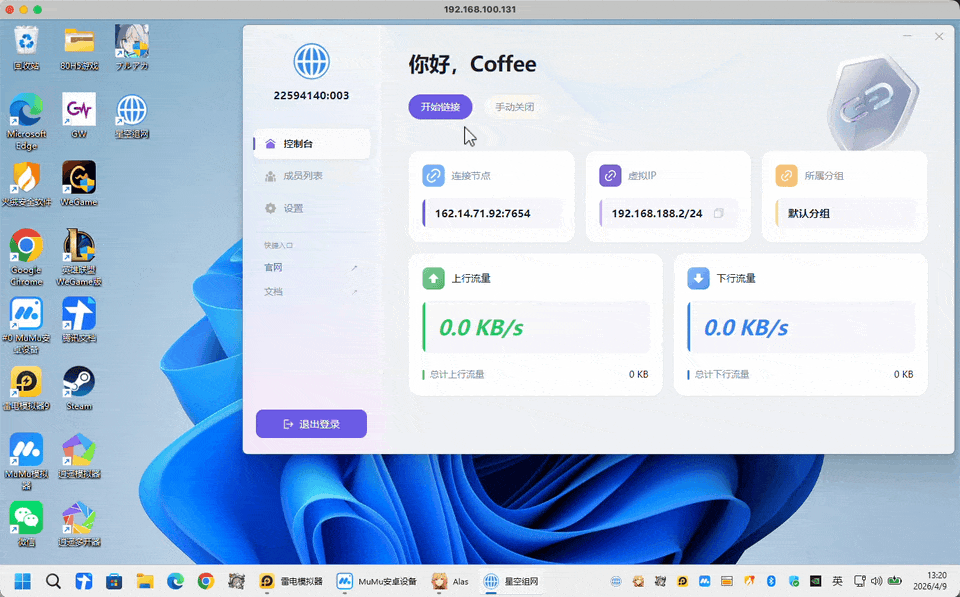This screenshot has width=960, height=597.
Task: Open the 成员列表 sidebar tab
Action: [x=312, y=176]
